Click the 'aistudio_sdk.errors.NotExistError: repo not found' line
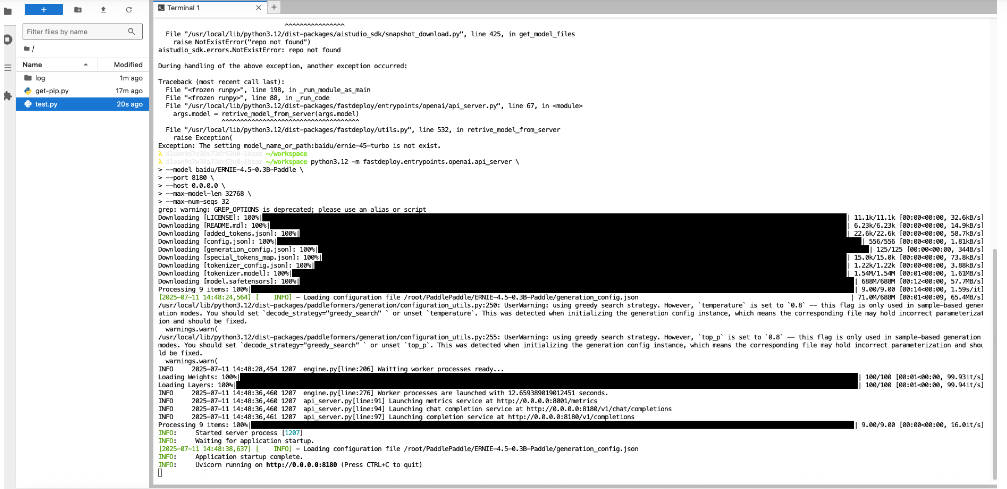1007x489 pixels. (x=249, y=49)
